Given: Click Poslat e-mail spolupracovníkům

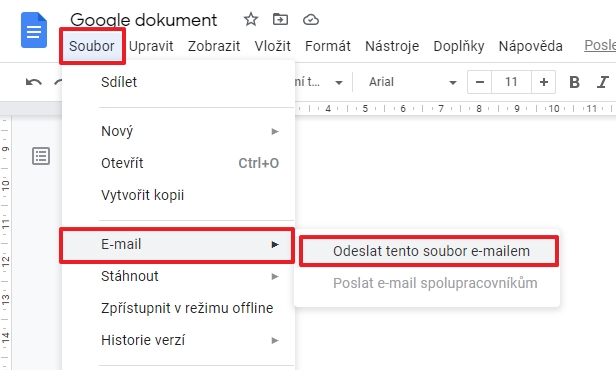Looking at the screenshot, I should coord(427,283).
